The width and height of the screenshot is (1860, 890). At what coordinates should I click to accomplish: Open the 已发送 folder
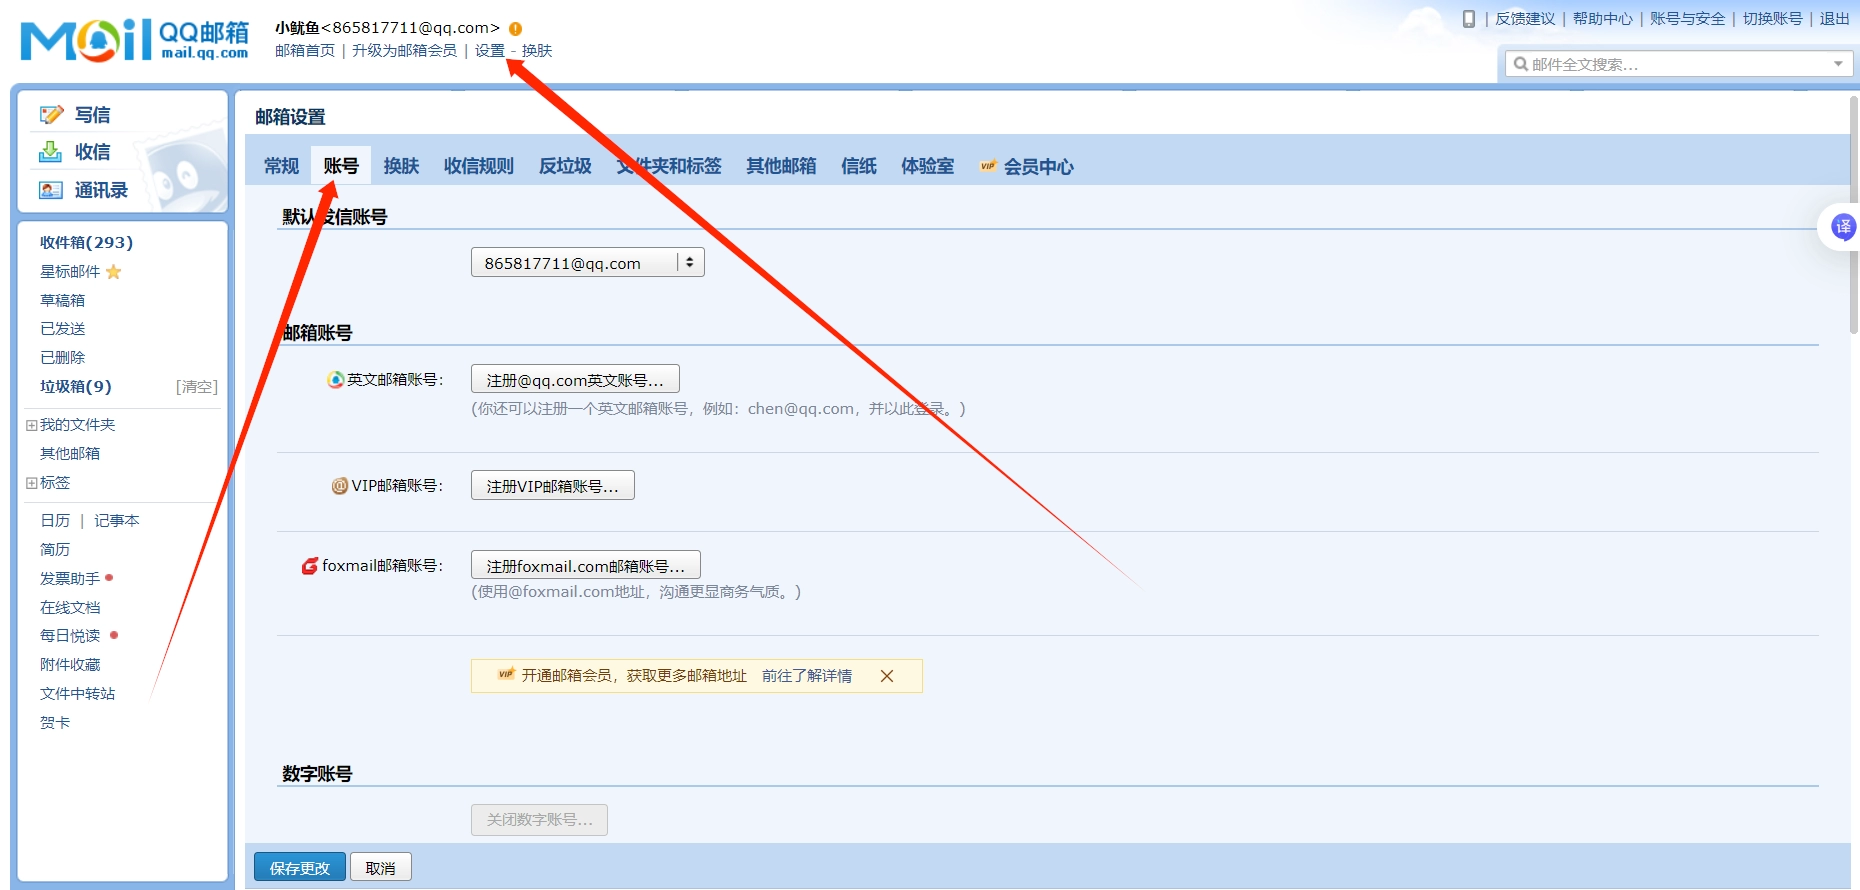tap(62, 329)
